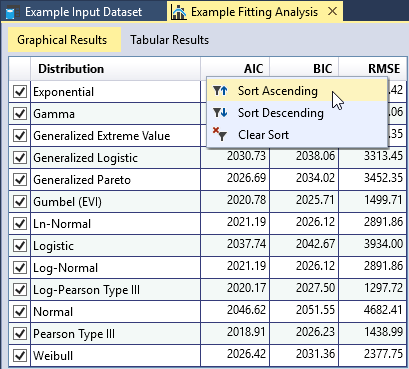Select the Gumbel (EVI) name cell
This screenshot has height=369, width=409.
pyautogui.click(x=115, y=202)
